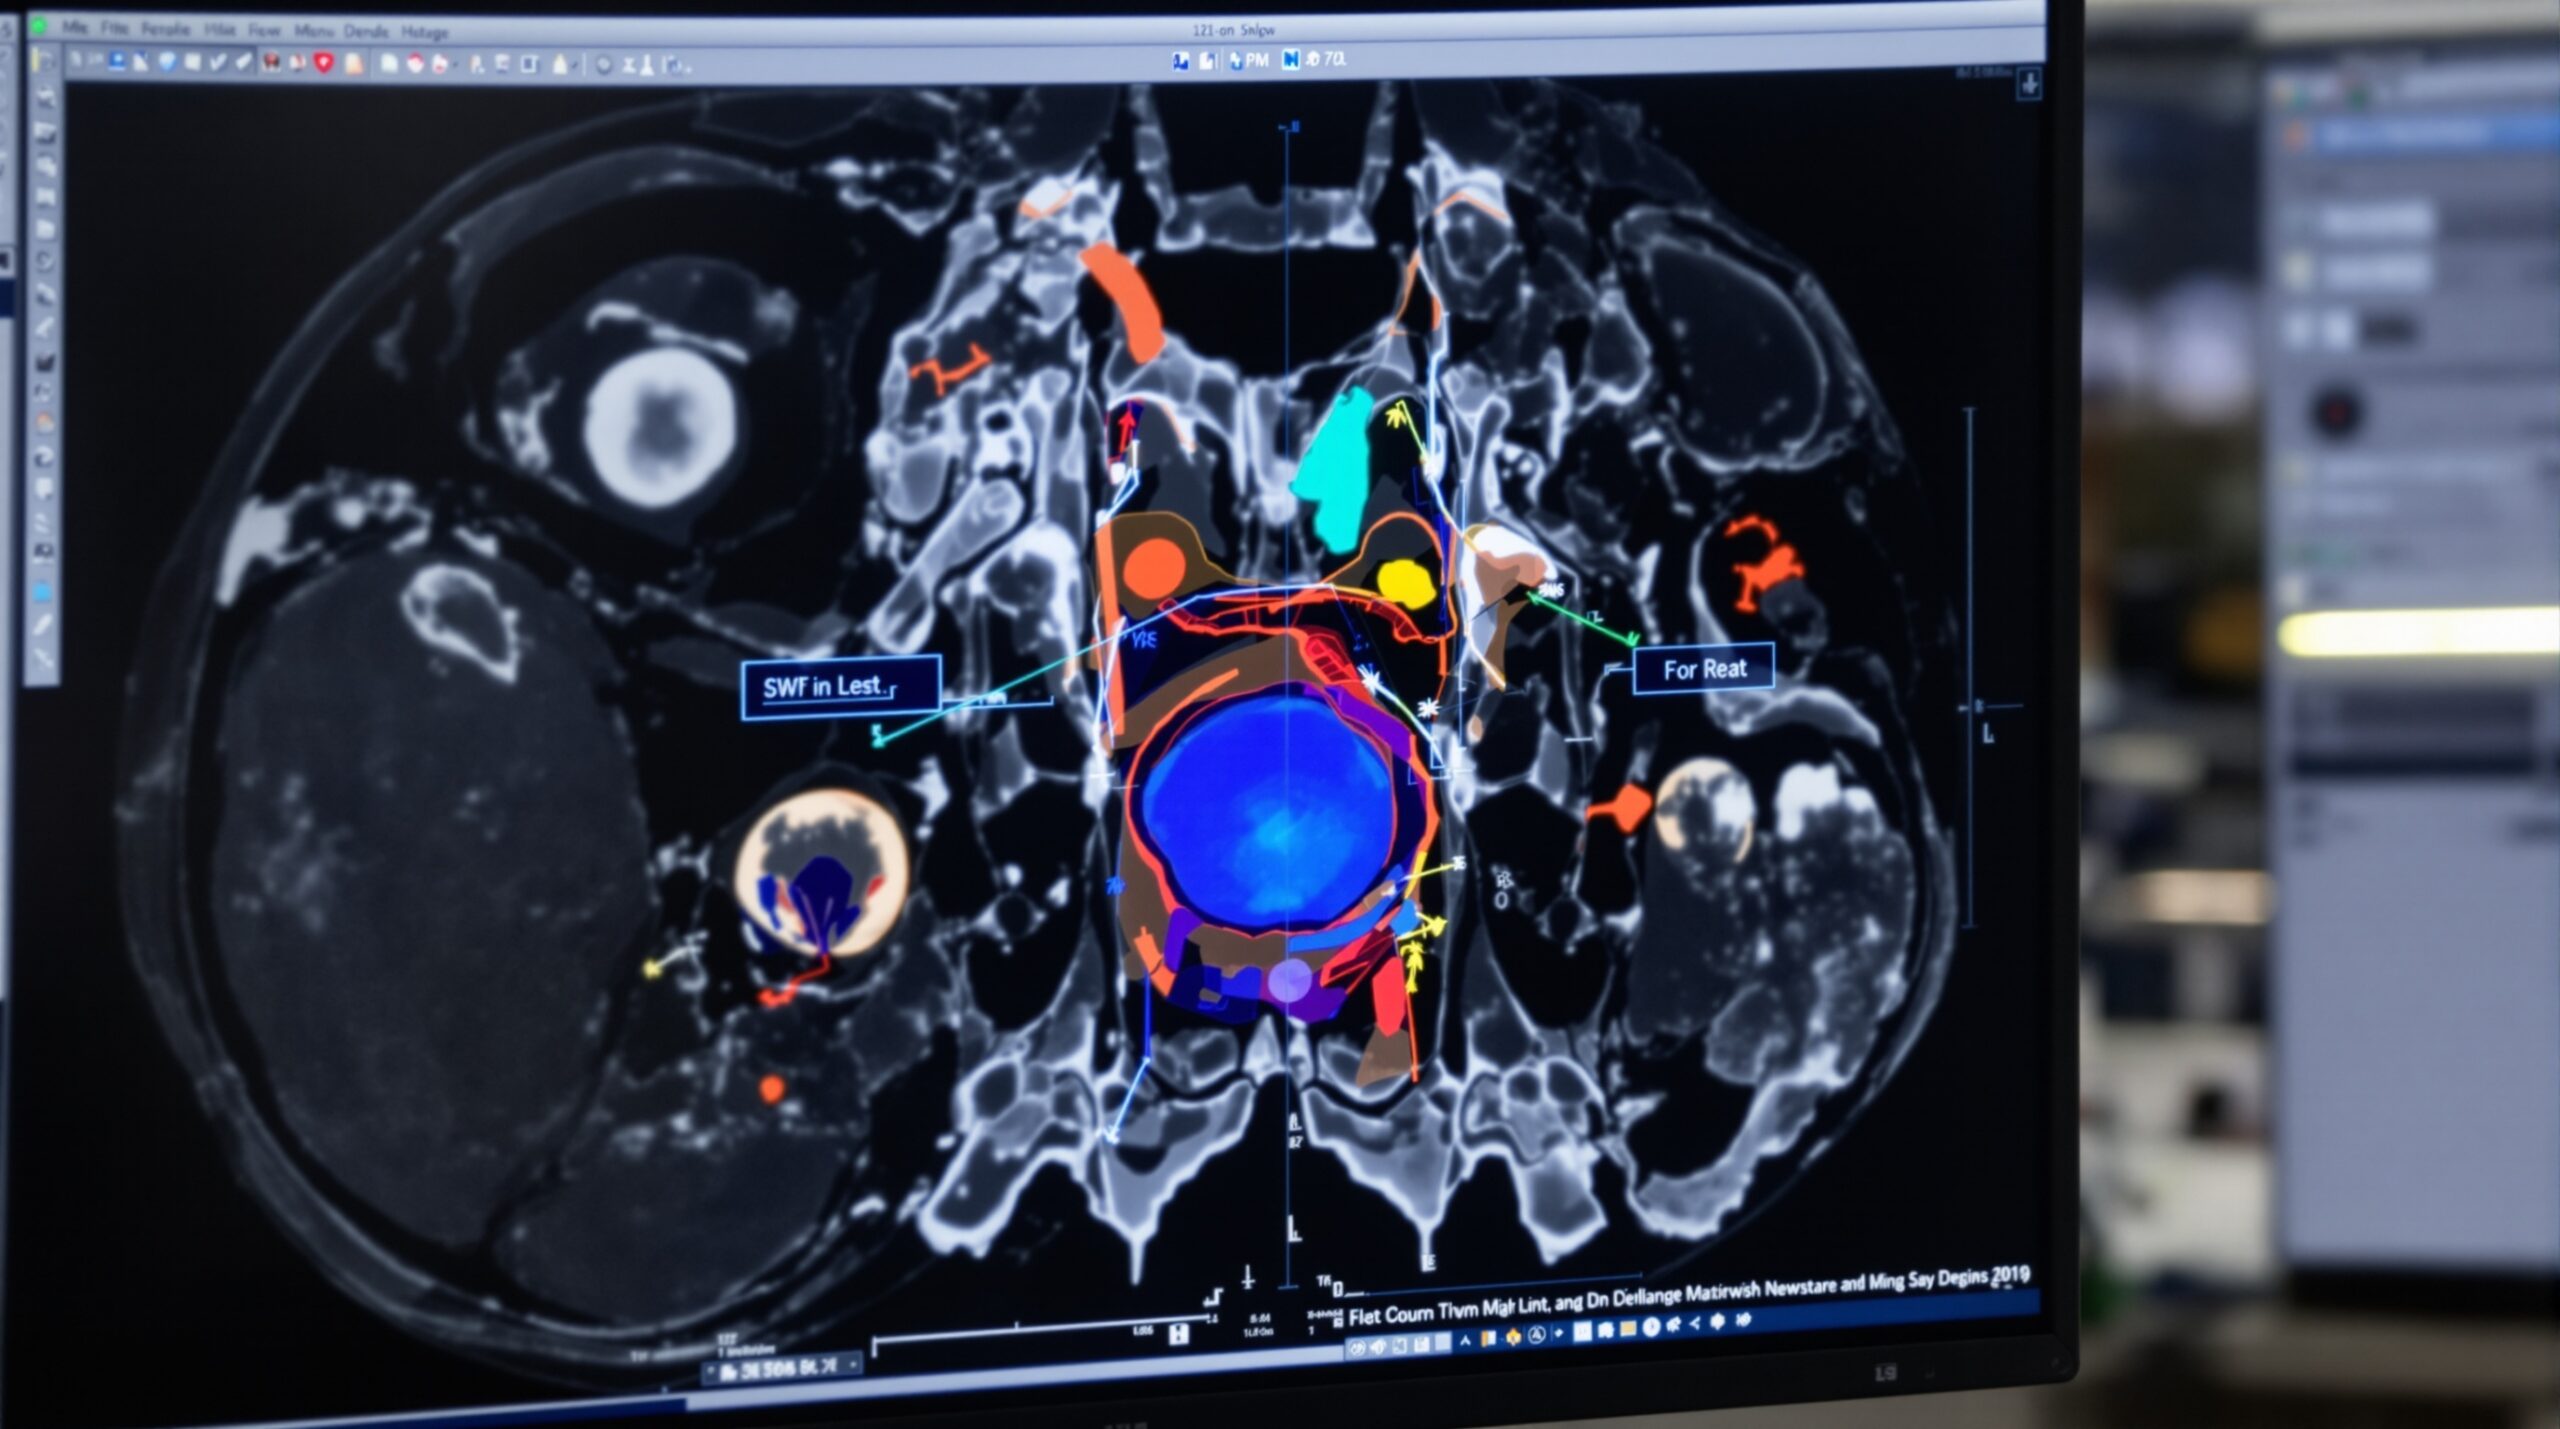Select the eraser tool near the toolbar checkmarks

coord(241,65)
